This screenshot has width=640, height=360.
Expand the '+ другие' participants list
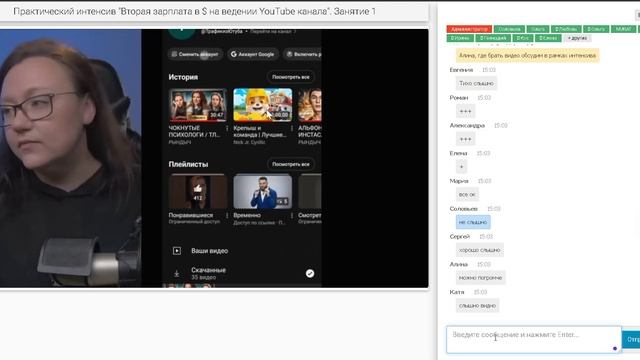coord(577,38)
